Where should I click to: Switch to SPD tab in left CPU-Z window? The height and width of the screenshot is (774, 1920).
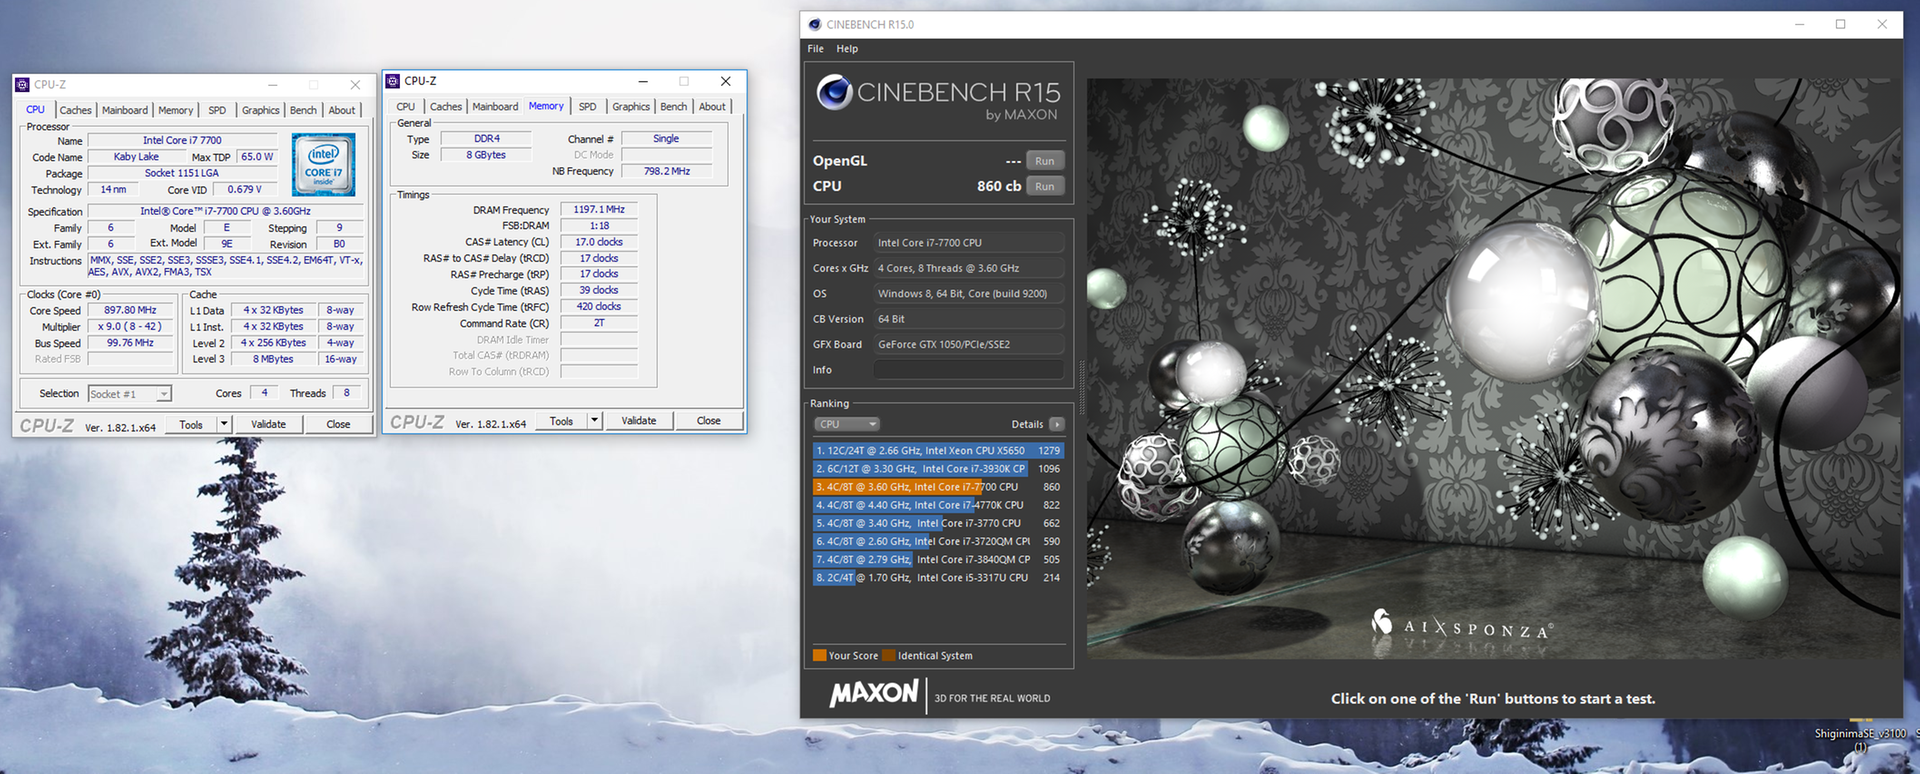[217, 110]
